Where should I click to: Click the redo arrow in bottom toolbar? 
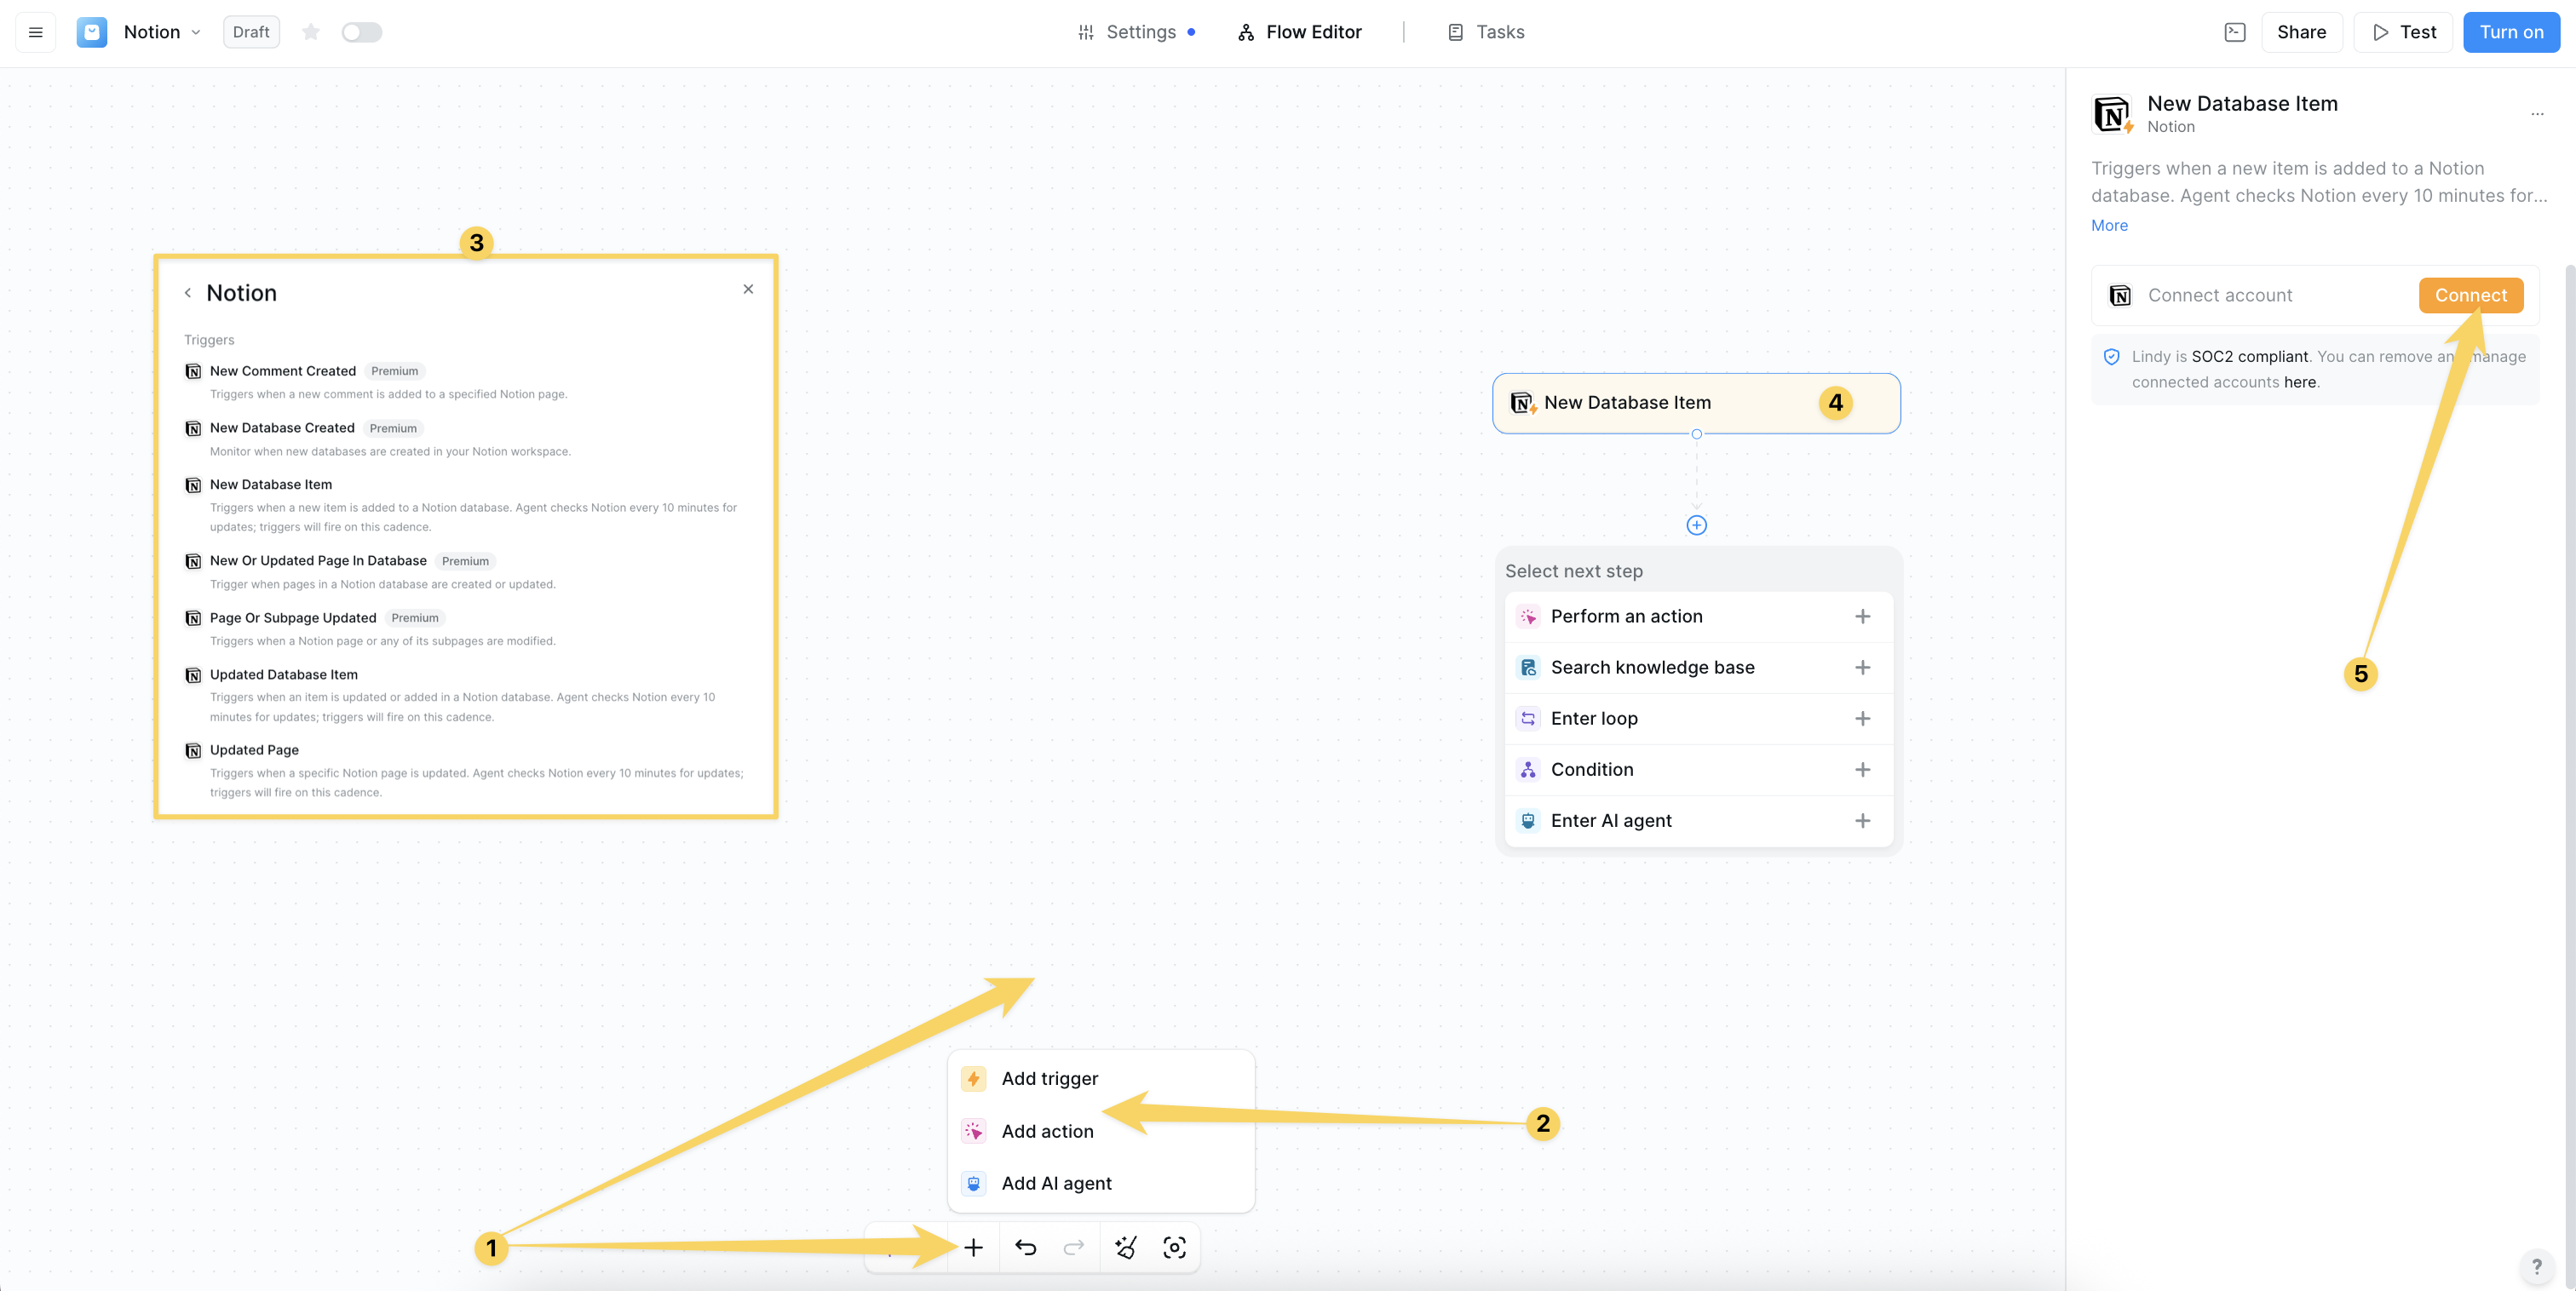pos(1073,1247)
